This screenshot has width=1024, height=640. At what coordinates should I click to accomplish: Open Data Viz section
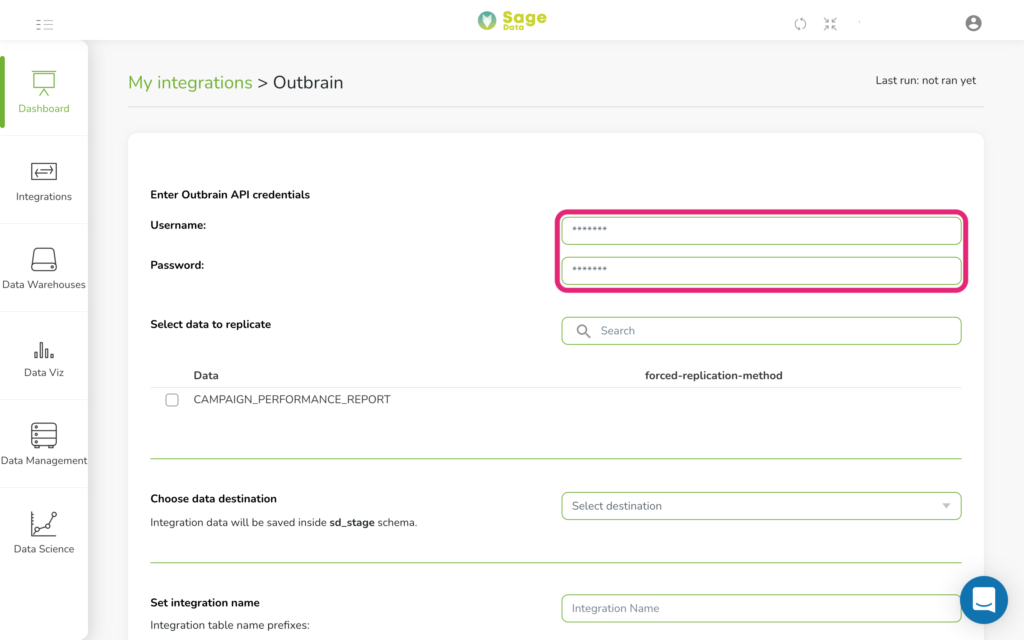pyautogui.click(x=44, y=357)
